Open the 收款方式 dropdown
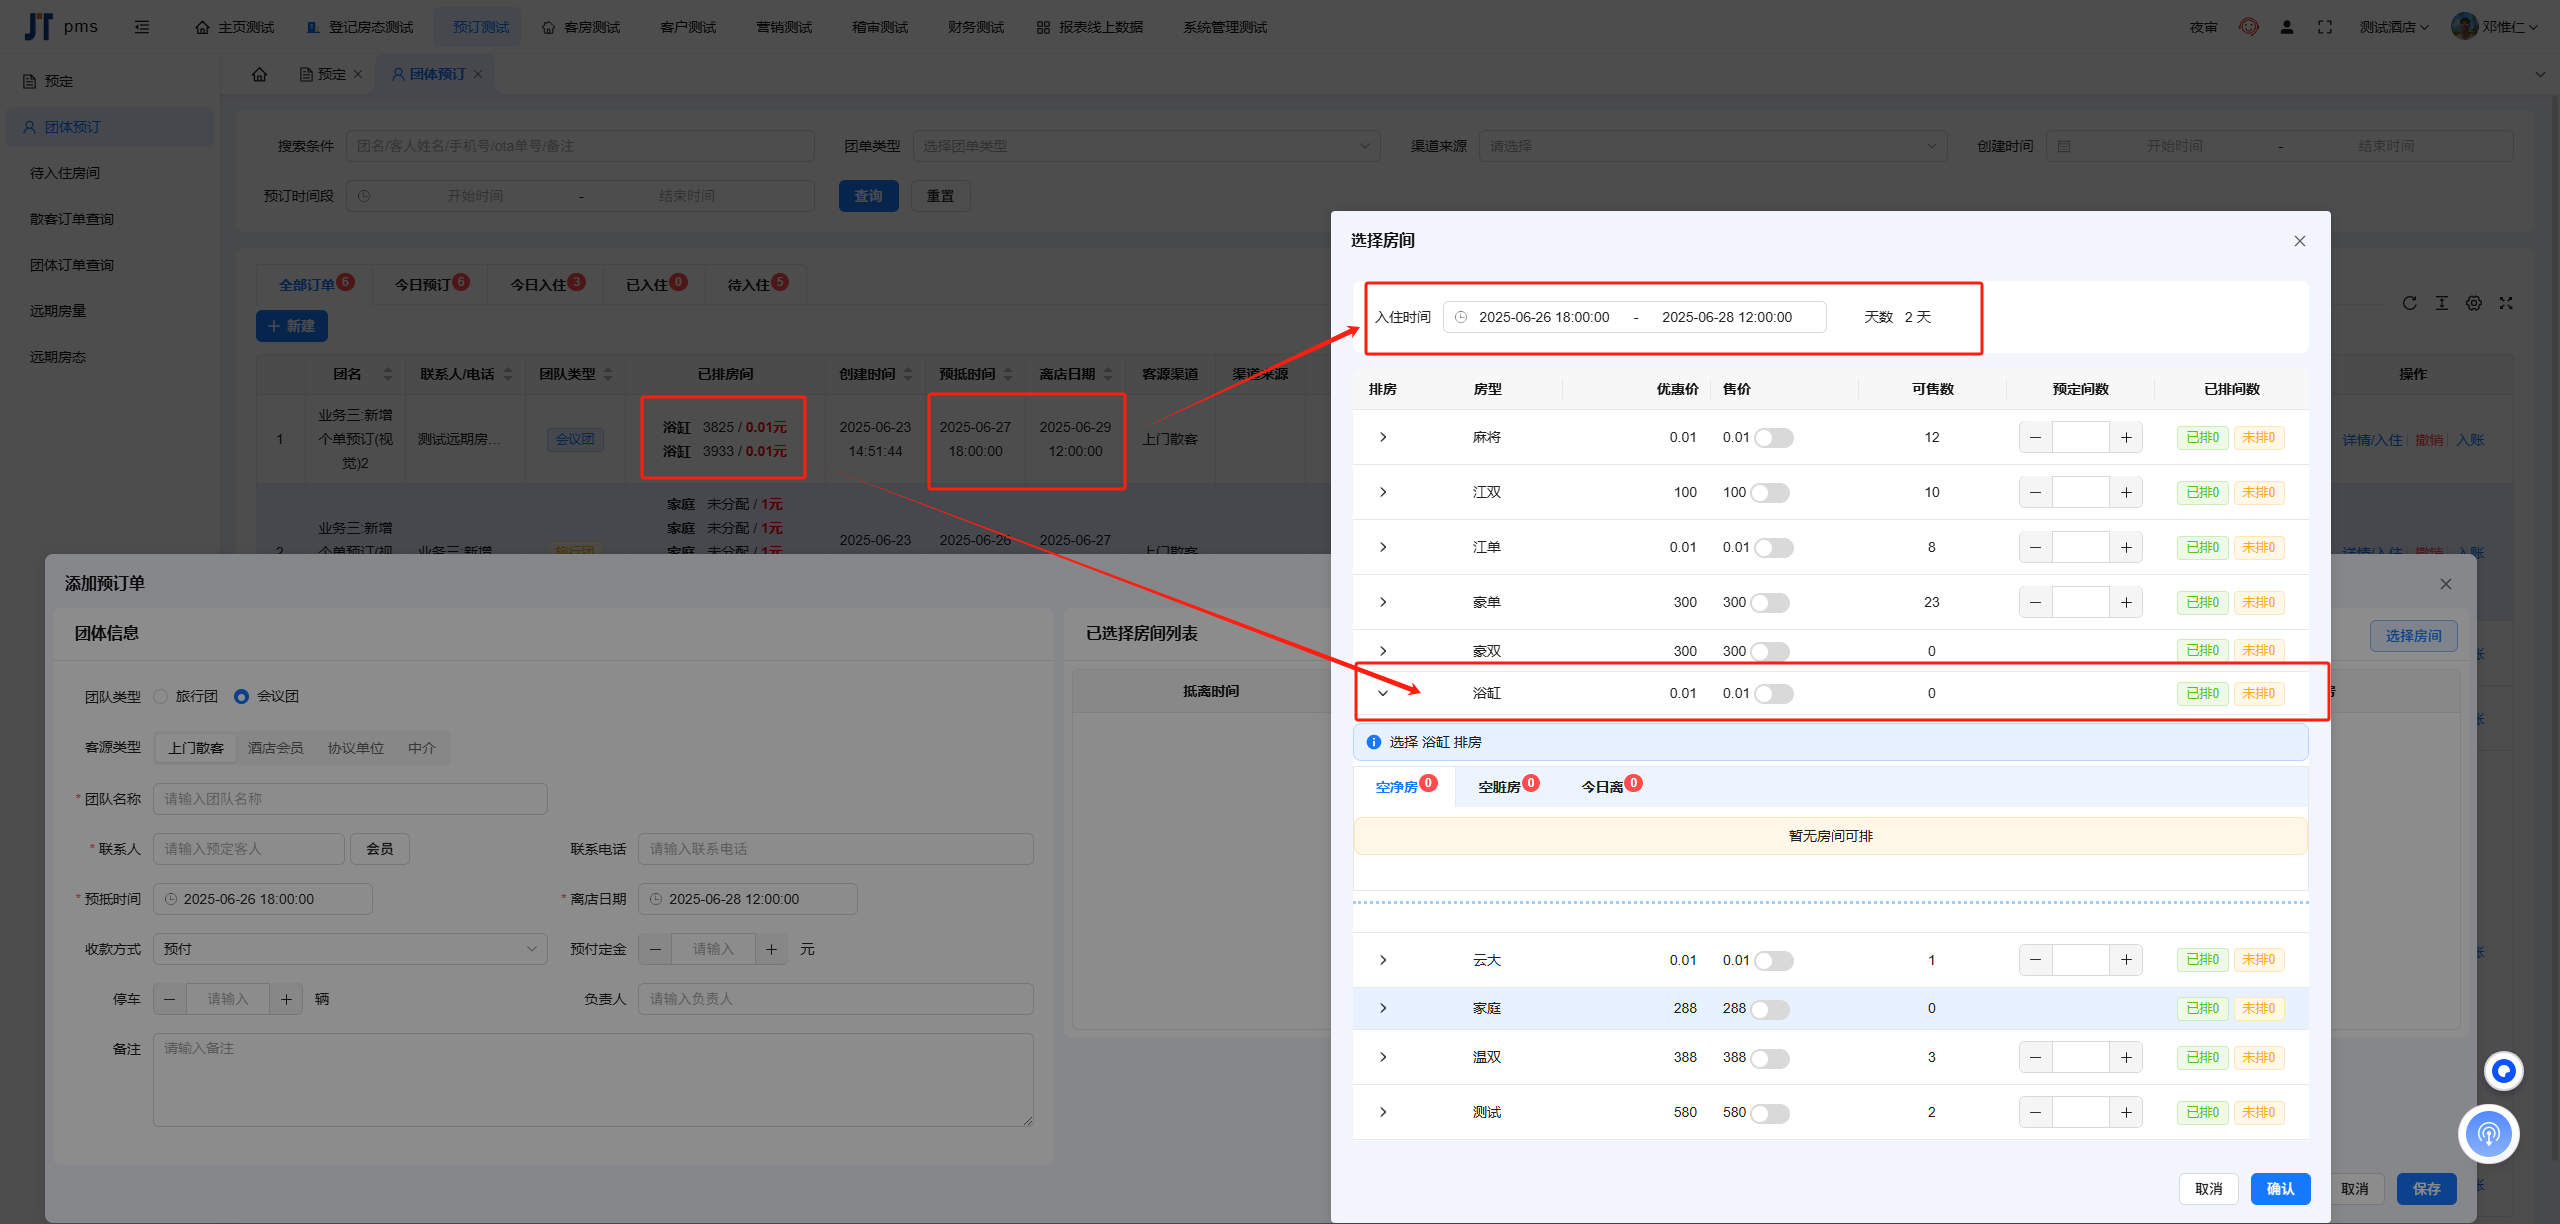2560x1224 pixels. click(x=349, y=949)
